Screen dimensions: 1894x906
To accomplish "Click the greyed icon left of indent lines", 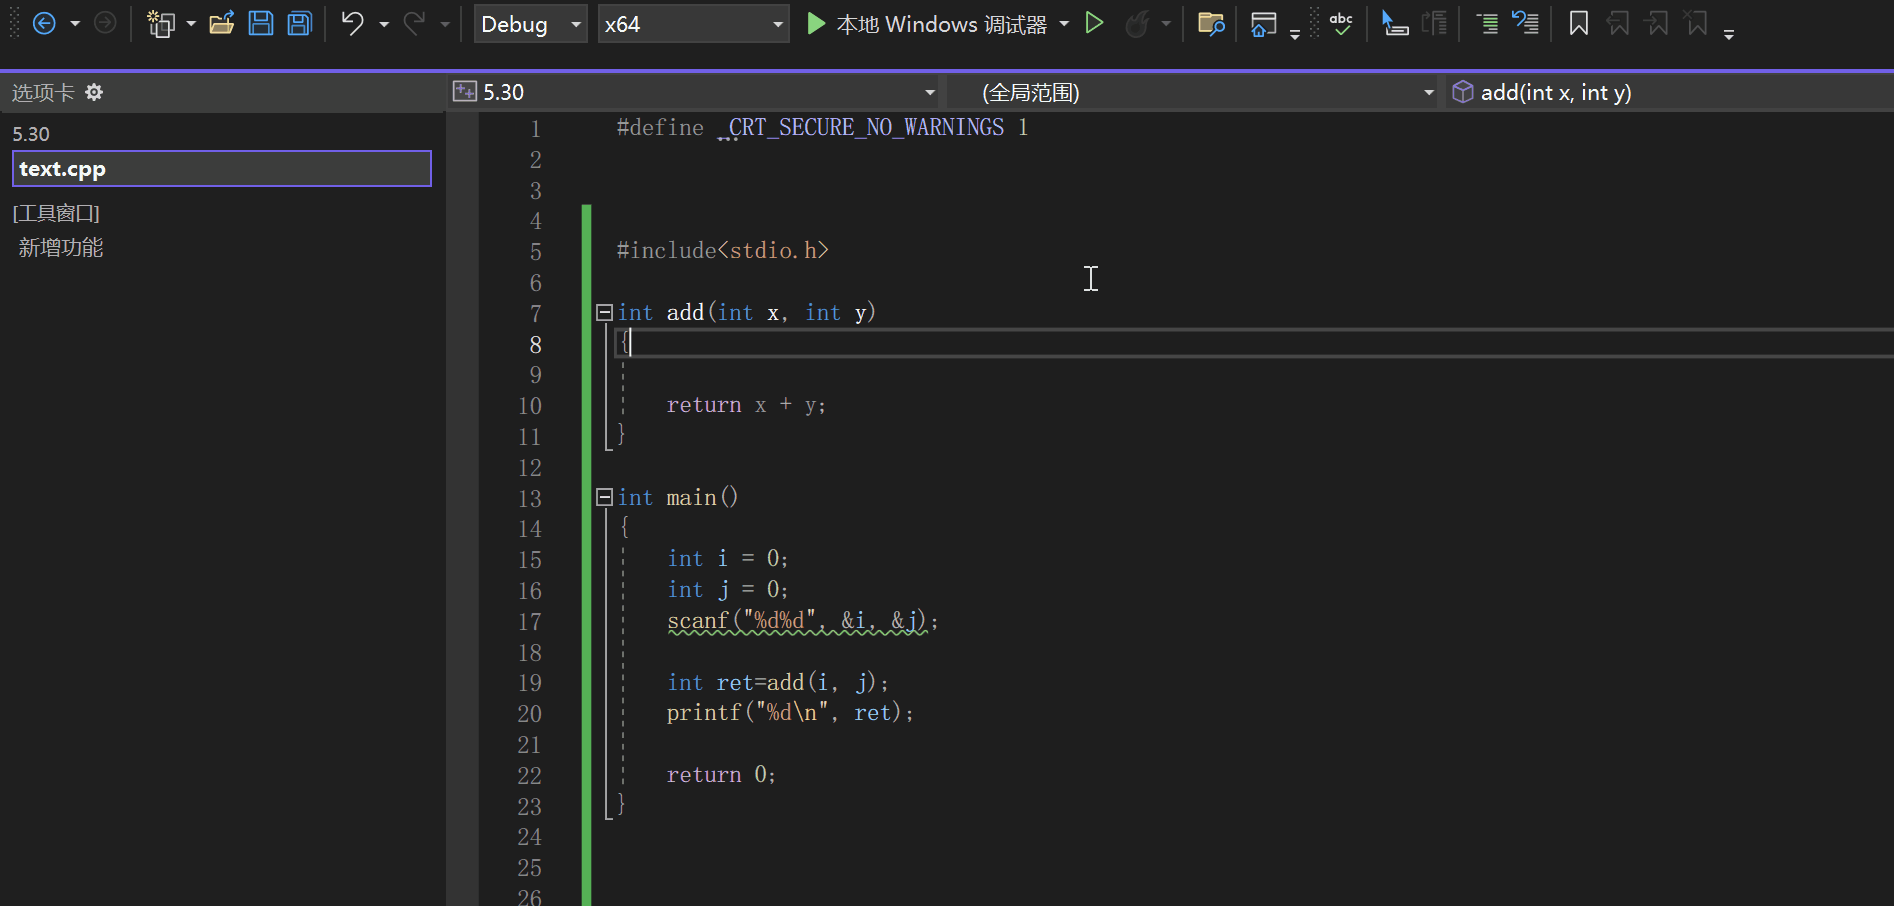I will pos(1434,23).
